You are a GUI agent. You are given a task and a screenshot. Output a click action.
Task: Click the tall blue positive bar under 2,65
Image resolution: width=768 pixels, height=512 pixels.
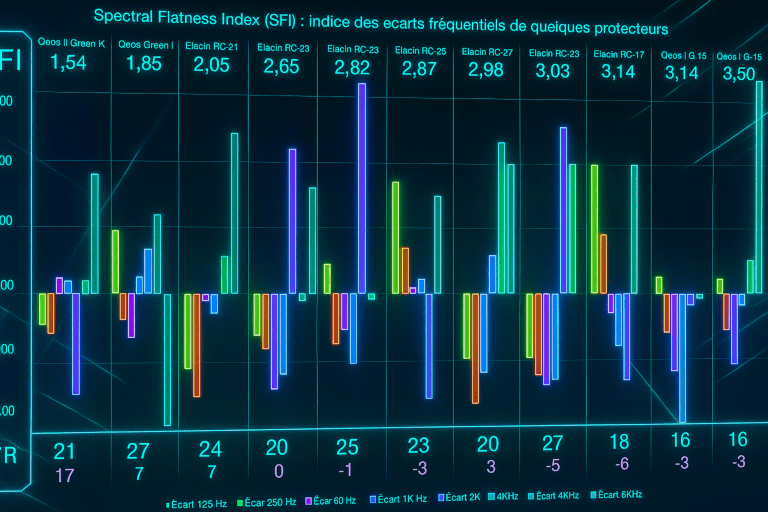coord(292,221)
